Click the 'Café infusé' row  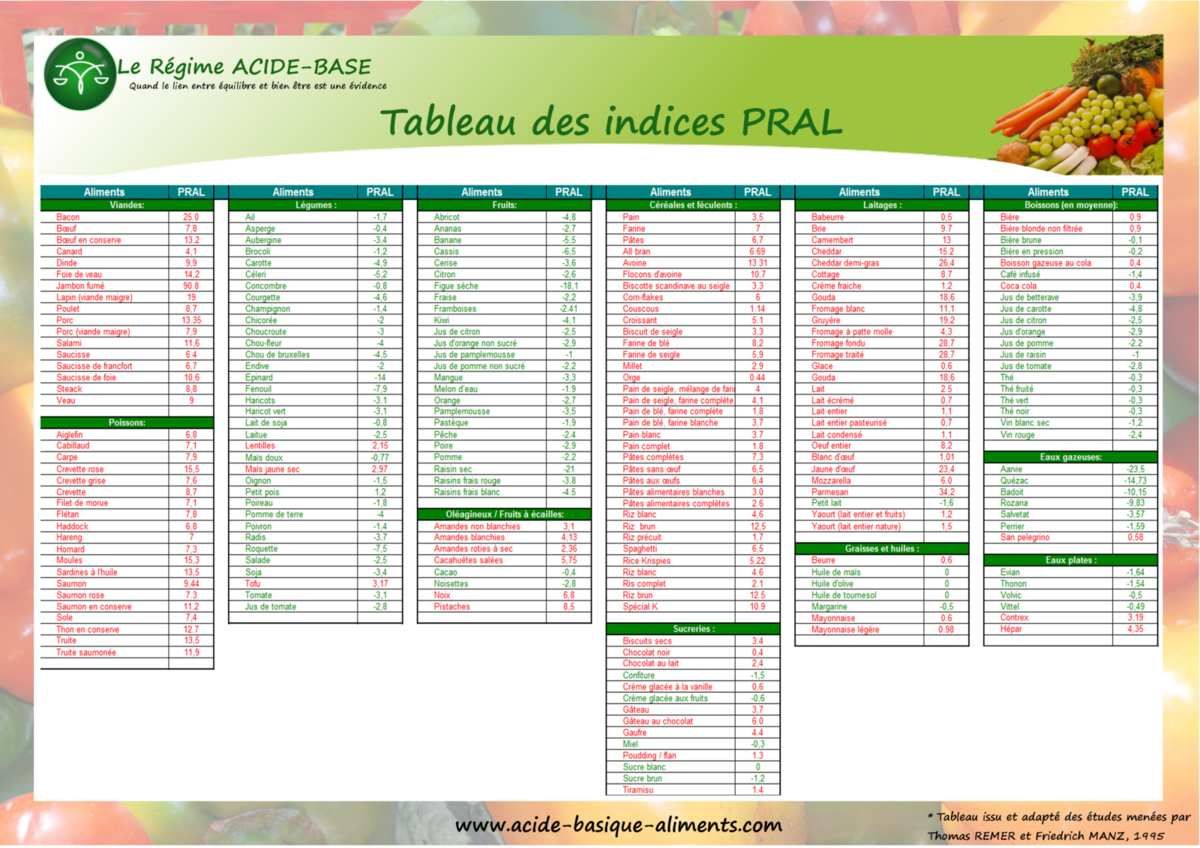pyautogui.click(x=1071, y=274)
